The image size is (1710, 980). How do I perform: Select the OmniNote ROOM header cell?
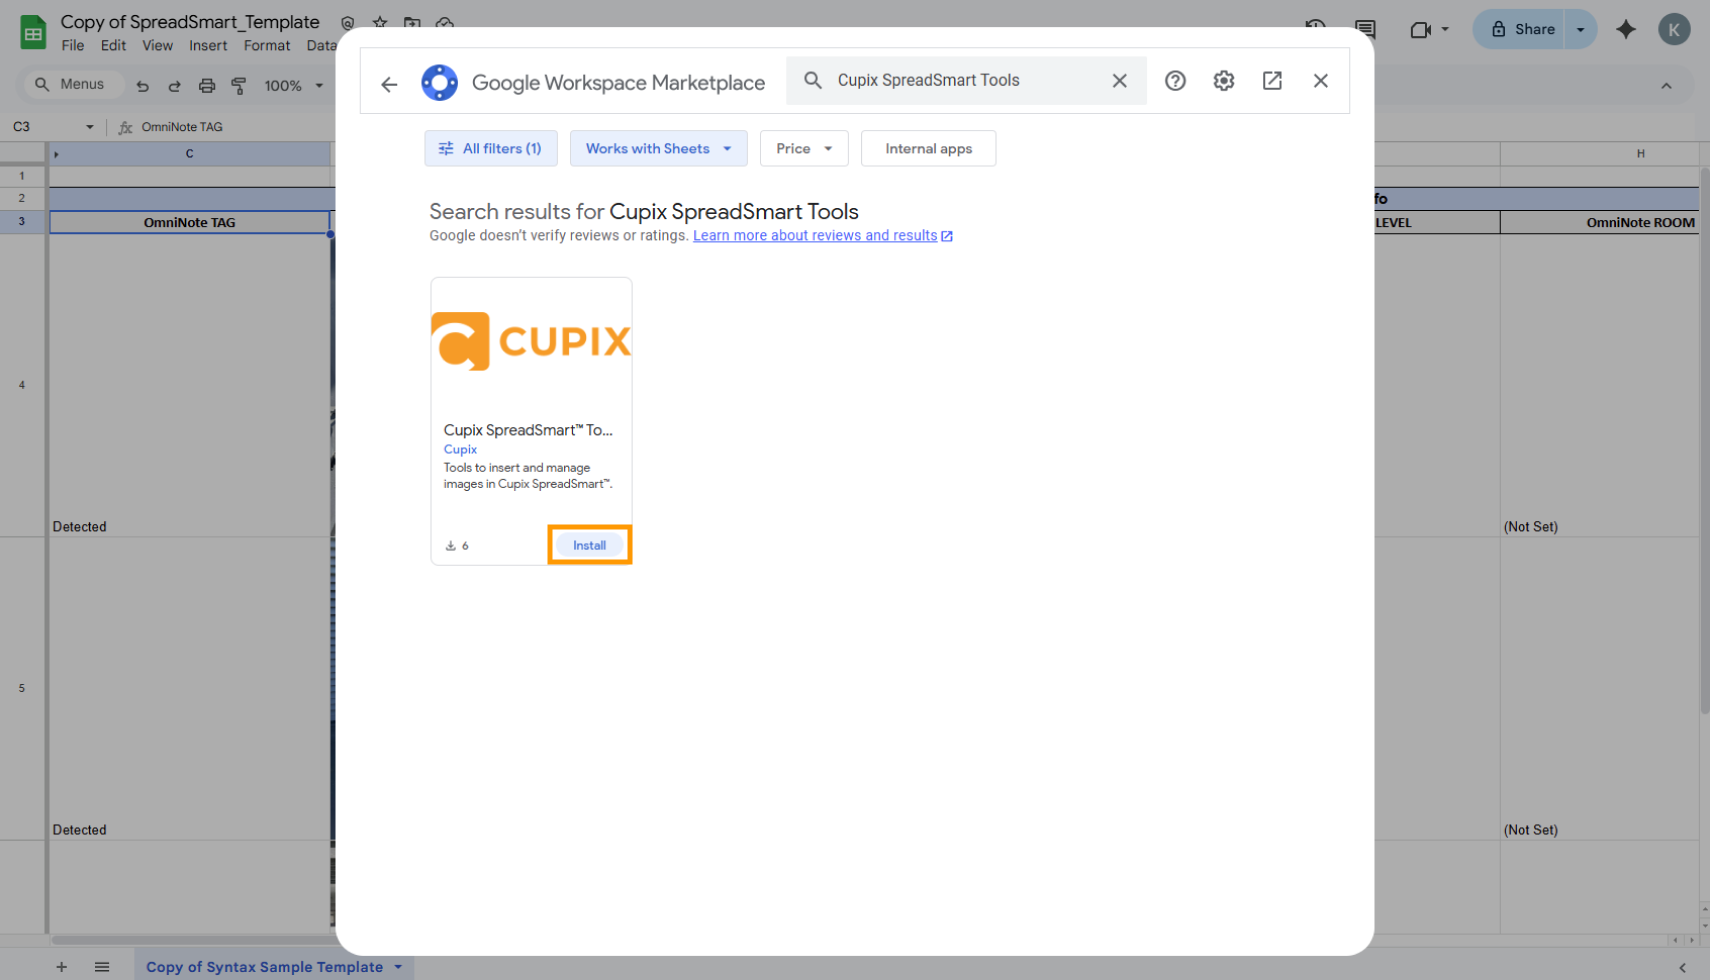(1600, 223)
